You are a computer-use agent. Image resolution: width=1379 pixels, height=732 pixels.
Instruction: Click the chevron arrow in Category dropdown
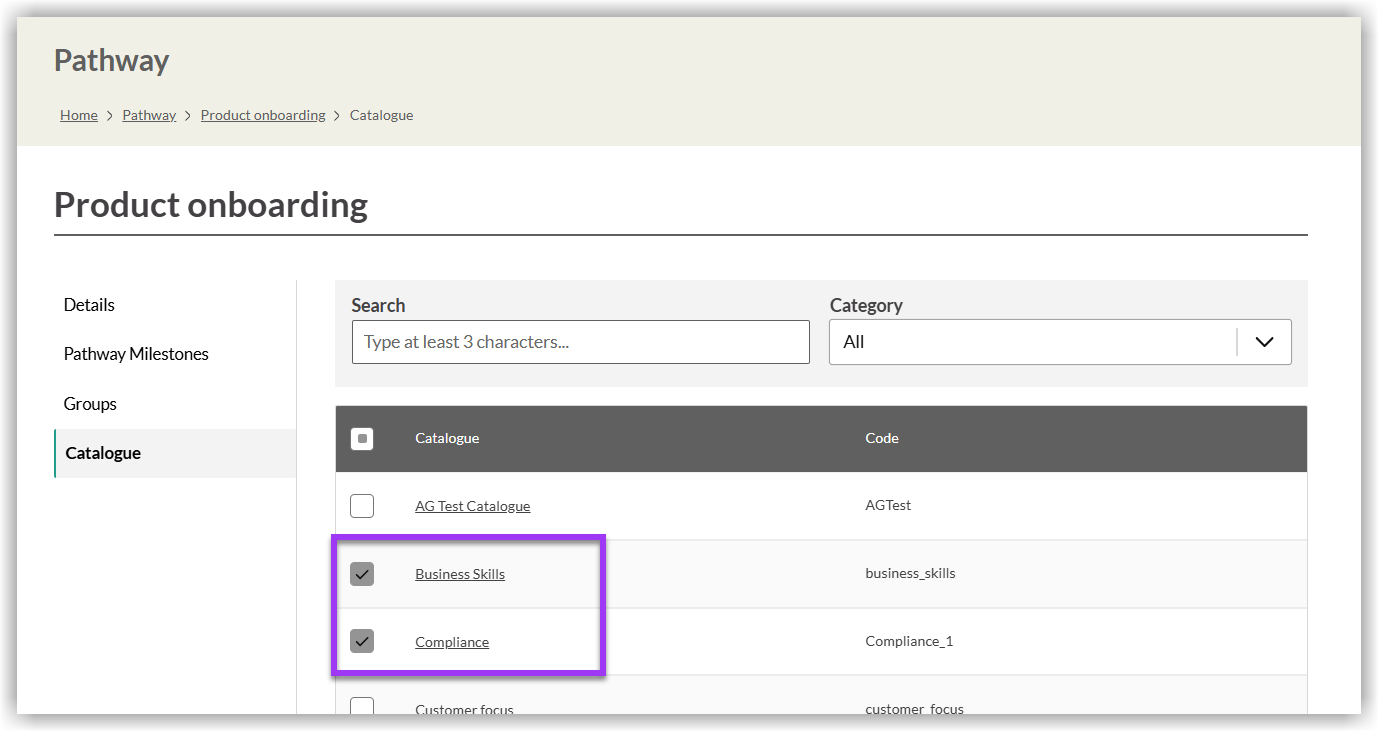pos(1264,342)
